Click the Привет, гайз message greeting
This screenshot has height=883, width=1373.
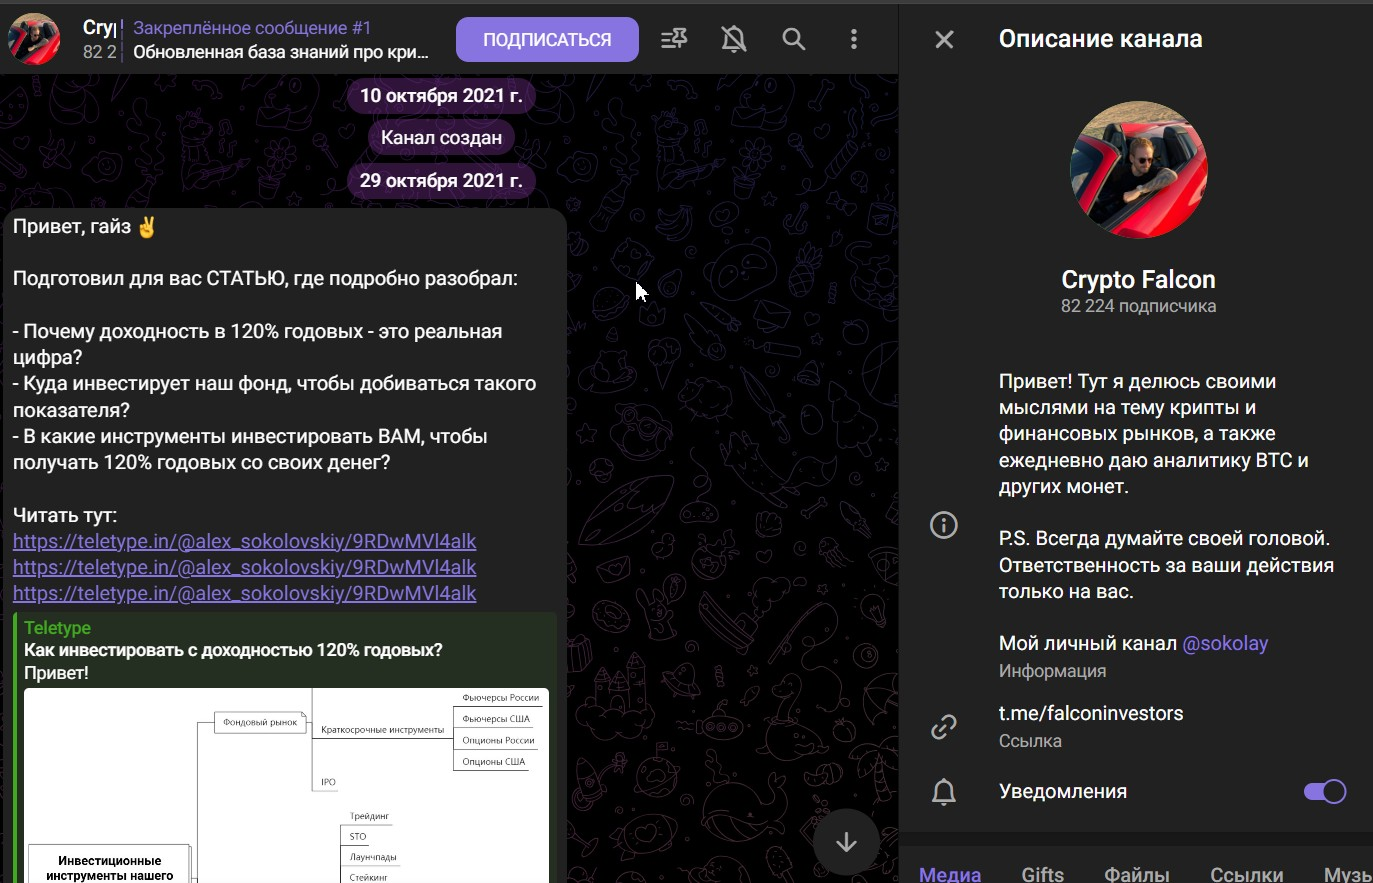[85, 226]
